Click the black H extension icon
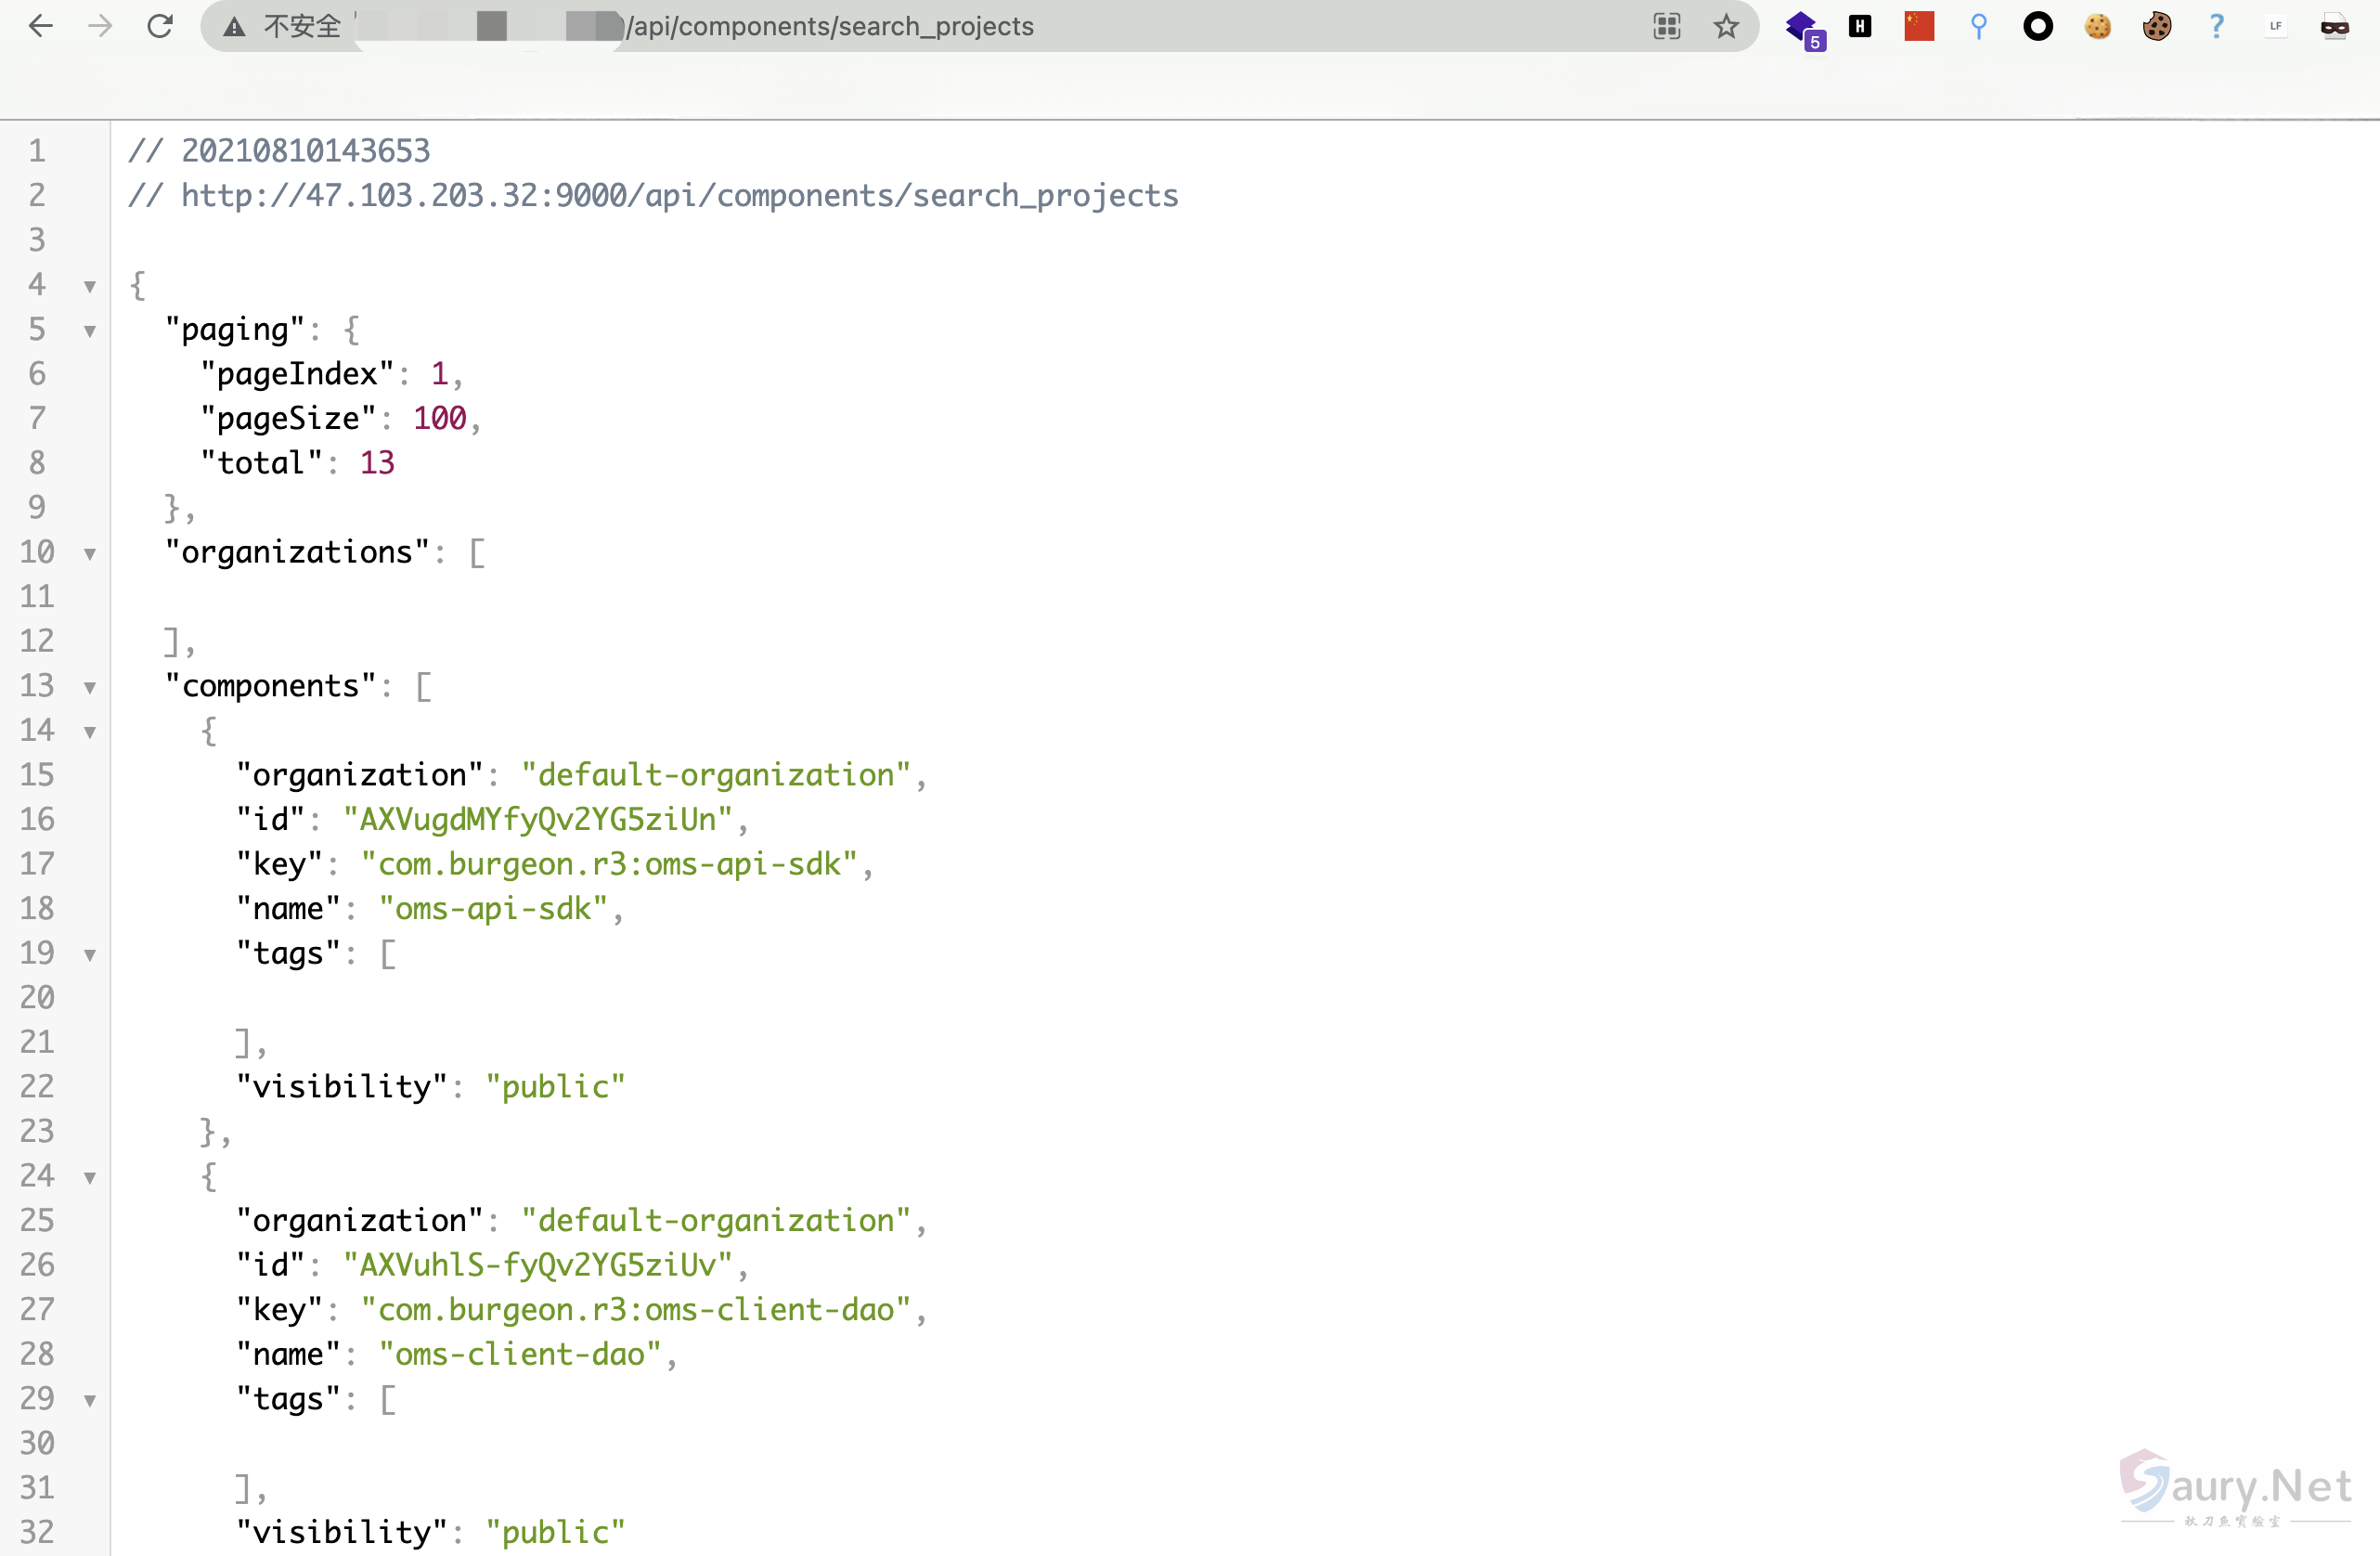The height and width of the screenshot is (1556, 2380). click(1860, 27)
